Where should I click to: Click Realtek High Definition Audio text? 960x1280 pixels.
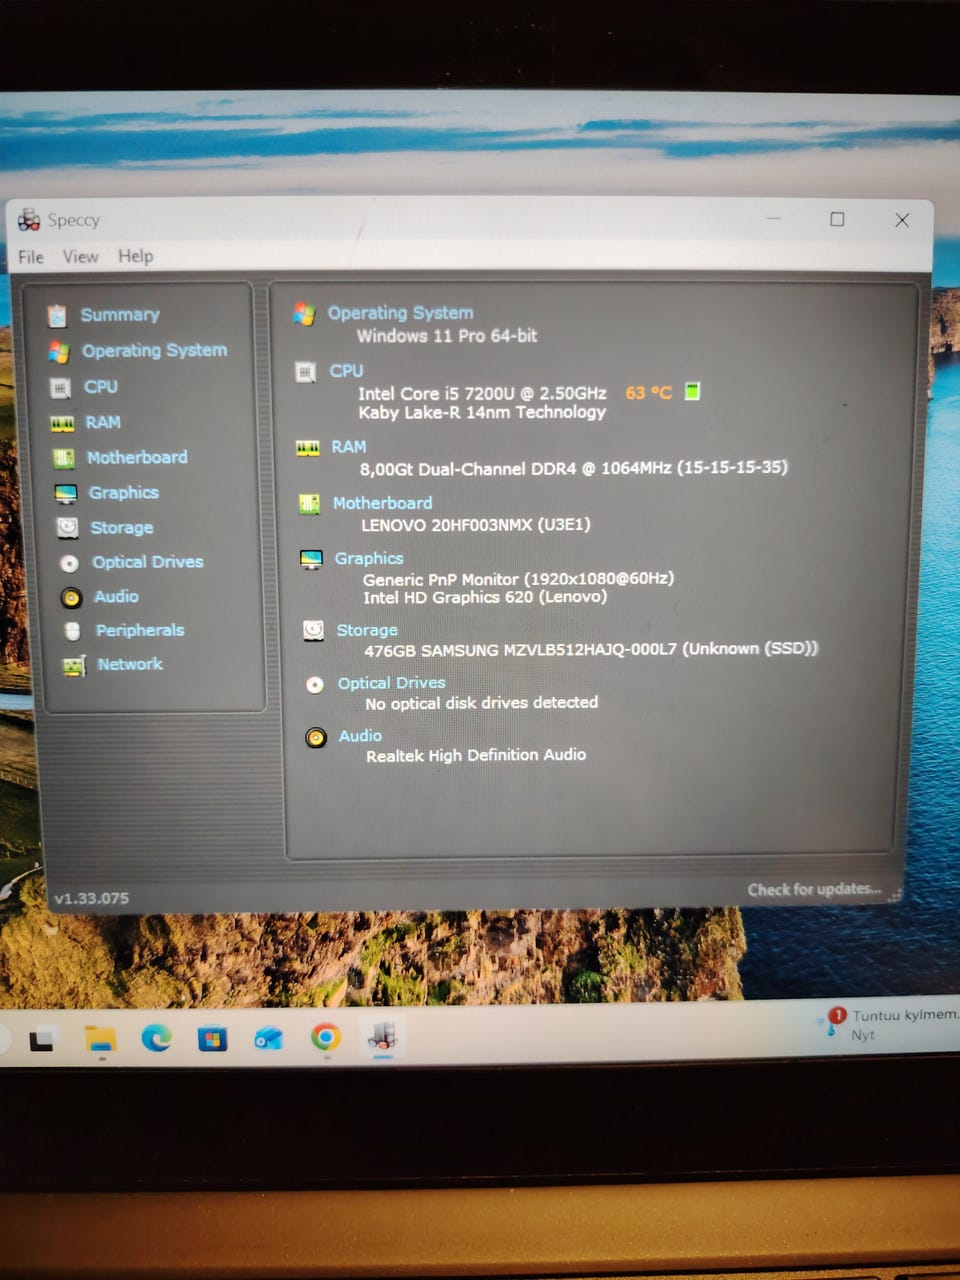coord(476,755)
